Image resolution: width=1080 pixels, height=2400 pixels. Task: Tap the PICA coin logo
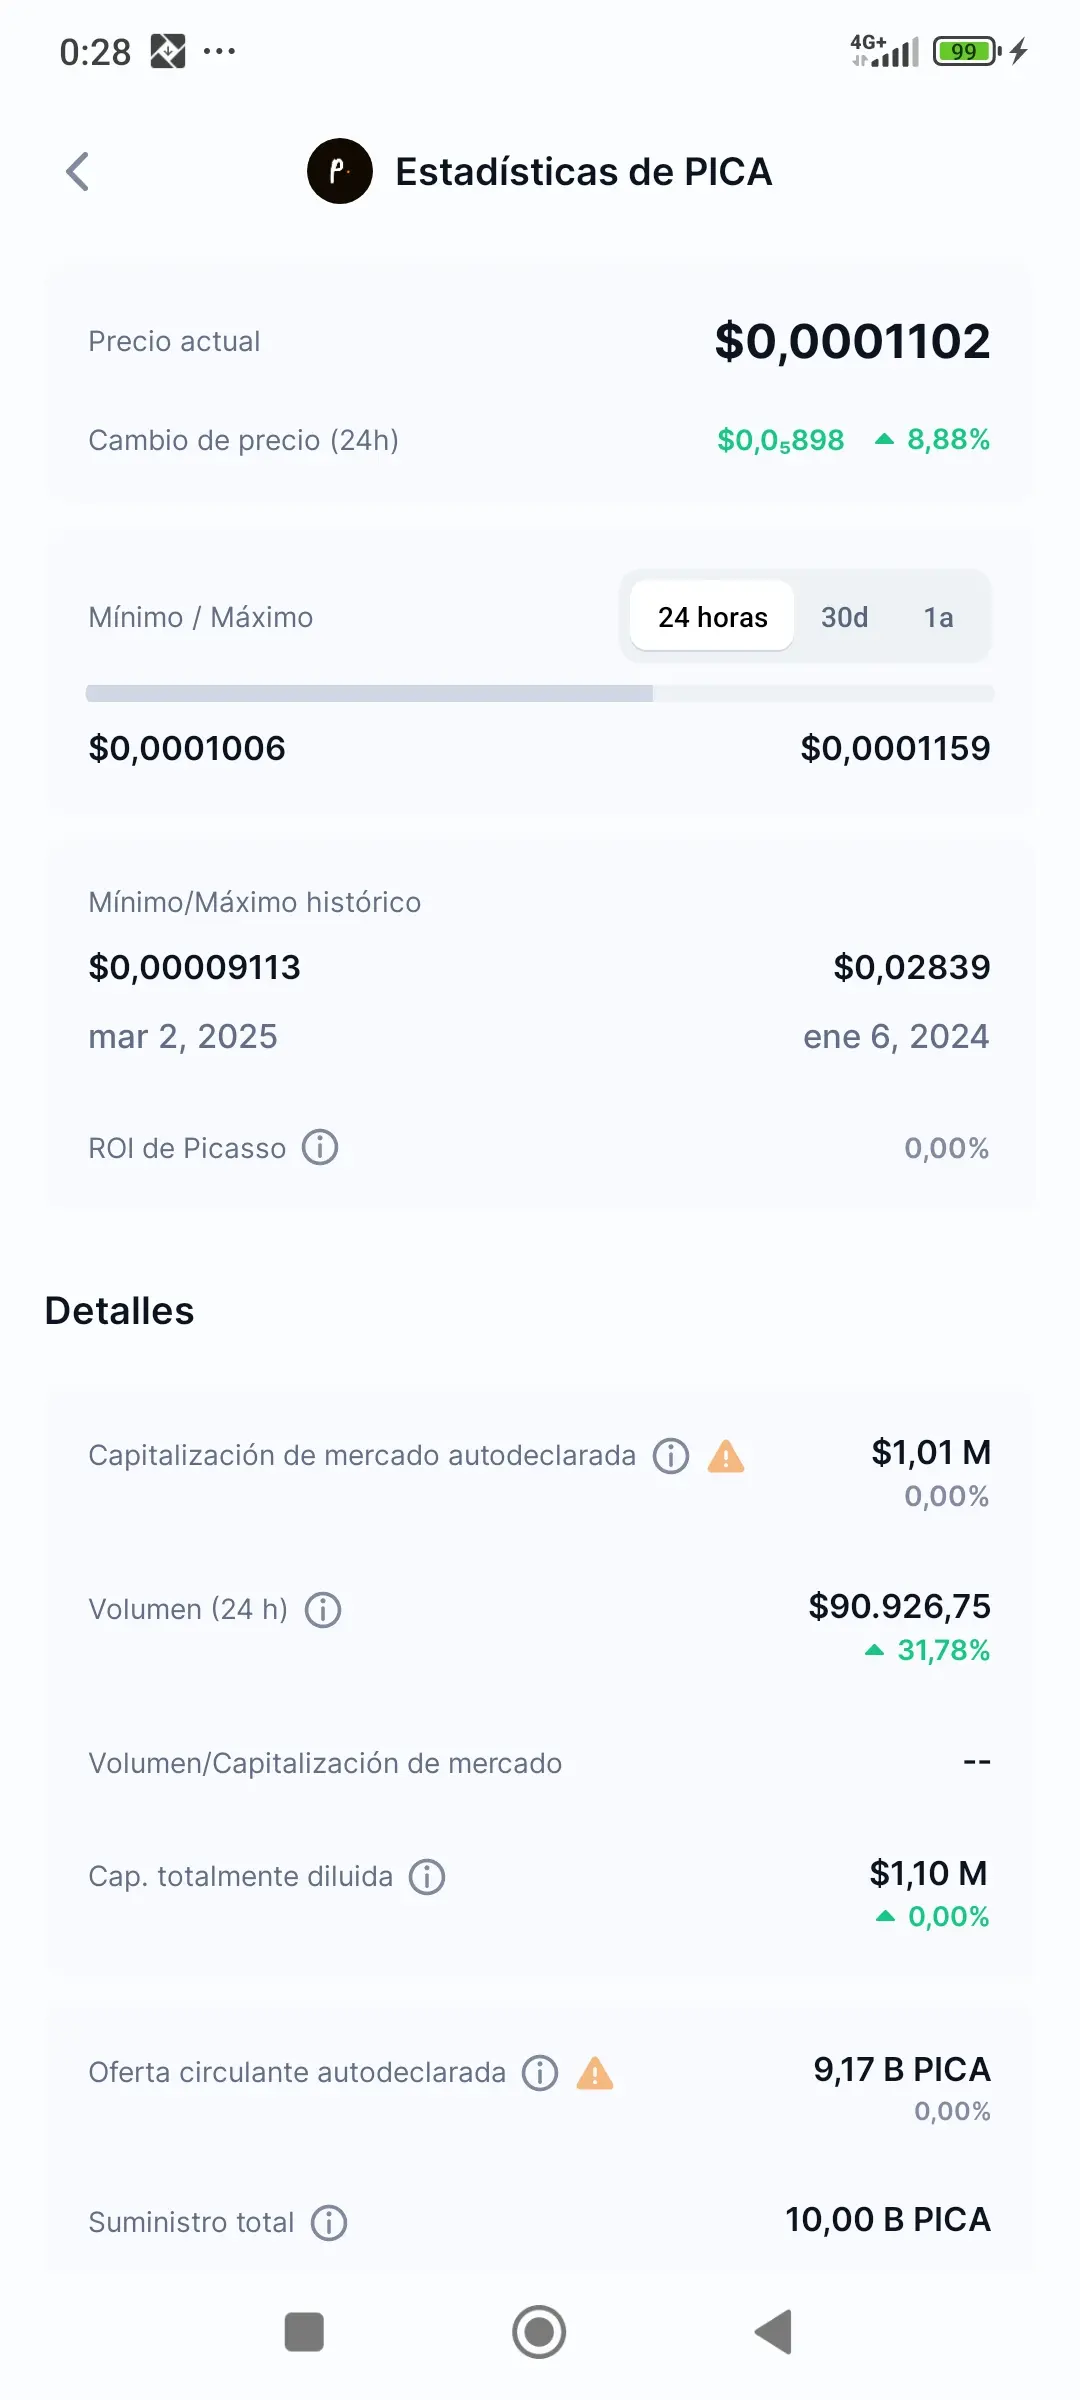340,171
